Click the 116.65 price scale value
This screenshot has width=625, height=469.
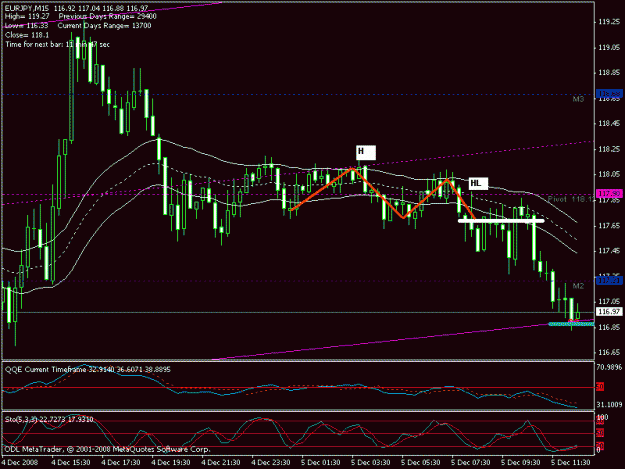pos(609,352)
